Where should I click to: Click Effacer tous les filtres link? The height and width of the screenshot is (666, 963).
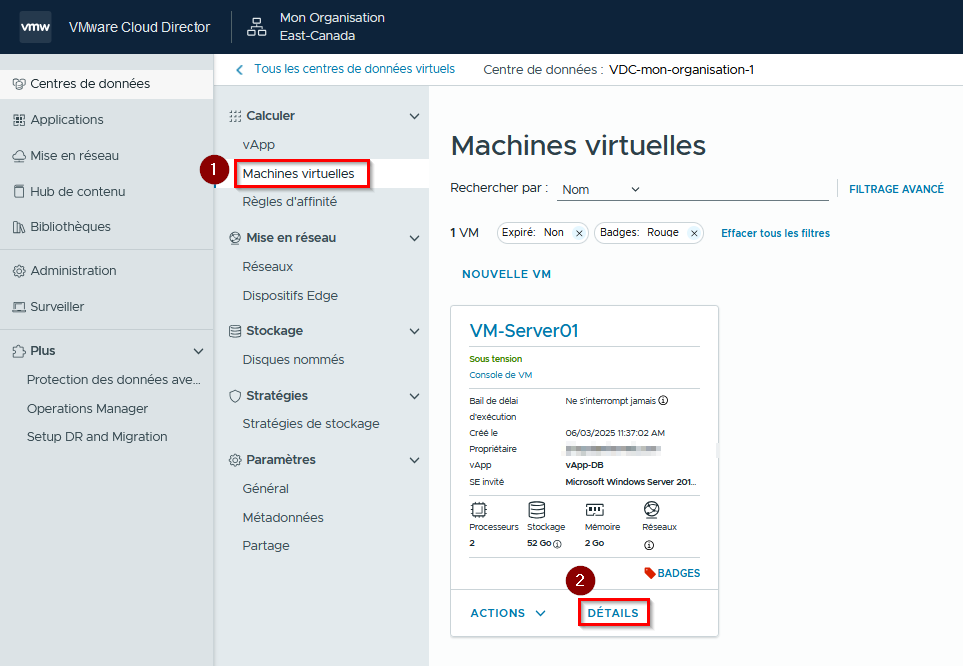point(775,233)
